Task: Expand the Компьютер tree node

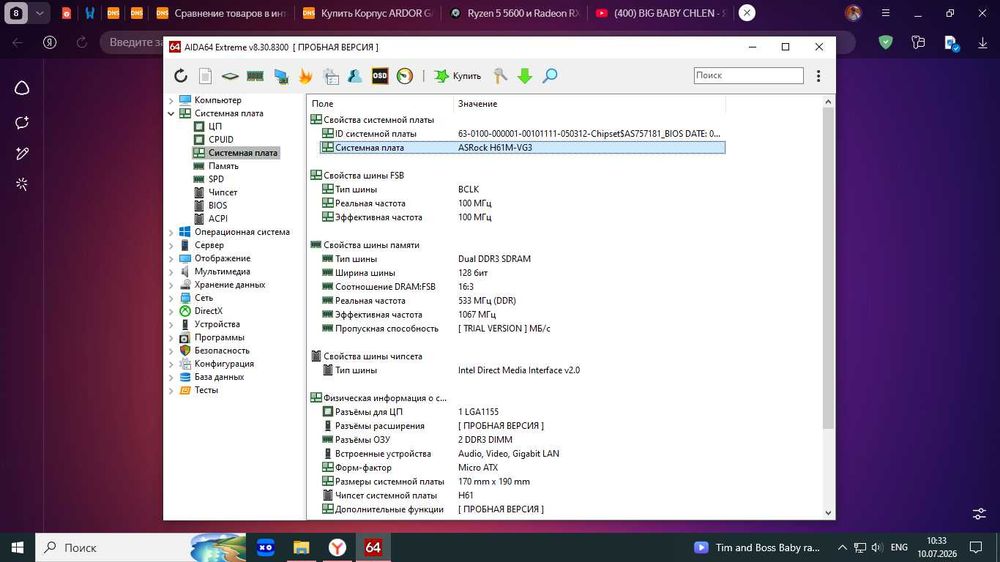Action: pyautogui.click(x=171, y=100)
